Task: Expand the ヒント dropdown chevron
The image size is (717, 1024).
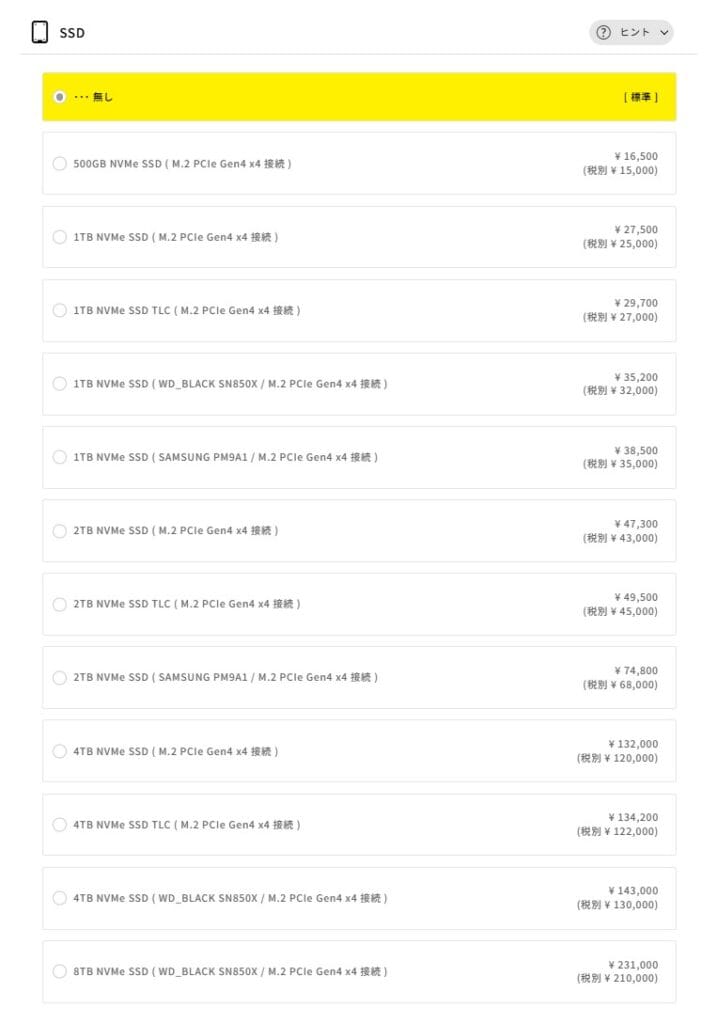Action: tap(664, 33)
